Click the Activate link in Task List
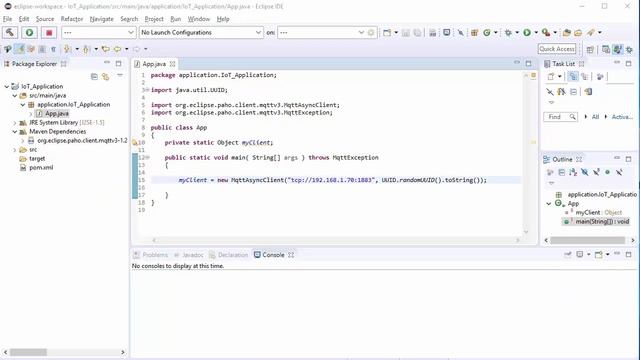640x360 pixels. (x=622, y=117)
